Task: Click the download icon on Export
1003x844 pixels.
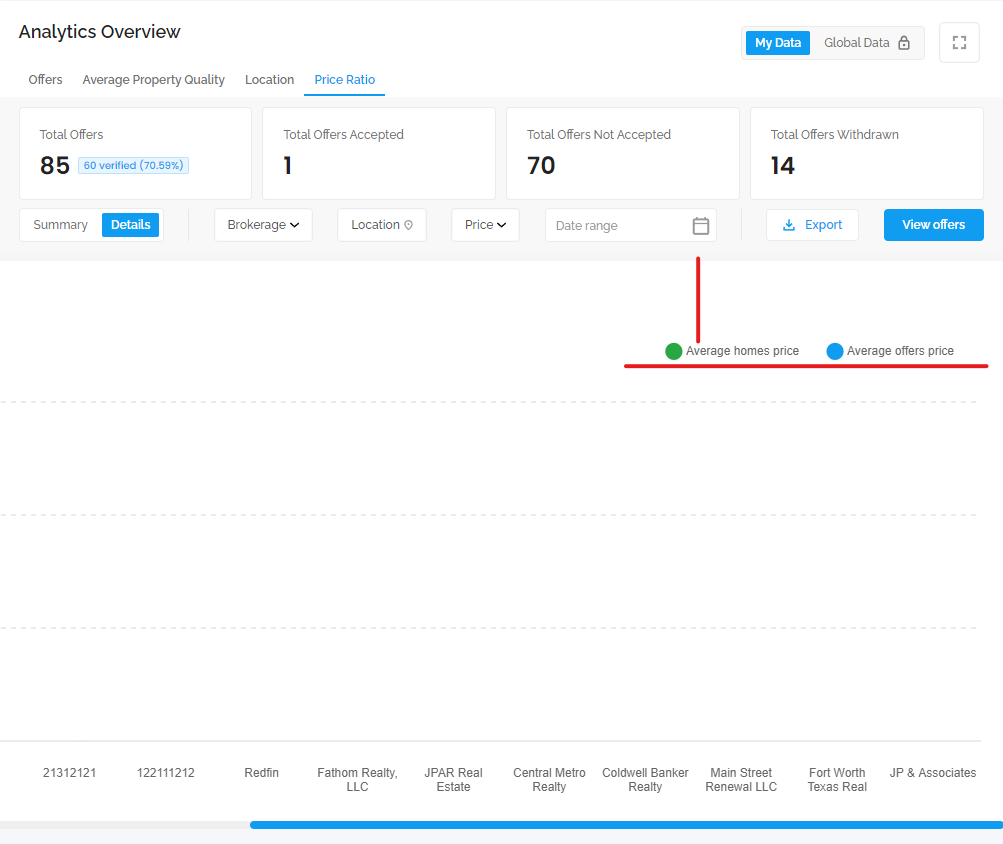Action: tap(789, 225)
